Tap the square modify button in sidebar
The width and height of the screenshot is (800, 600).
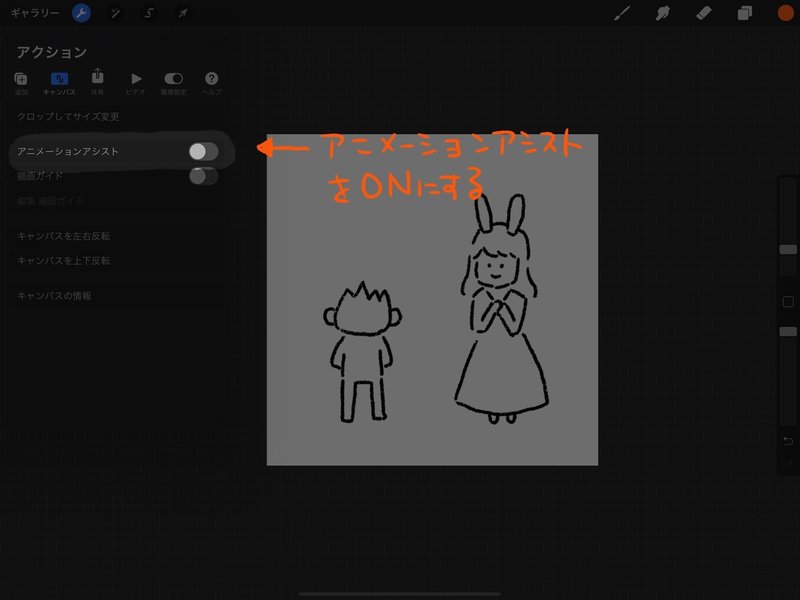coord(788,302)
